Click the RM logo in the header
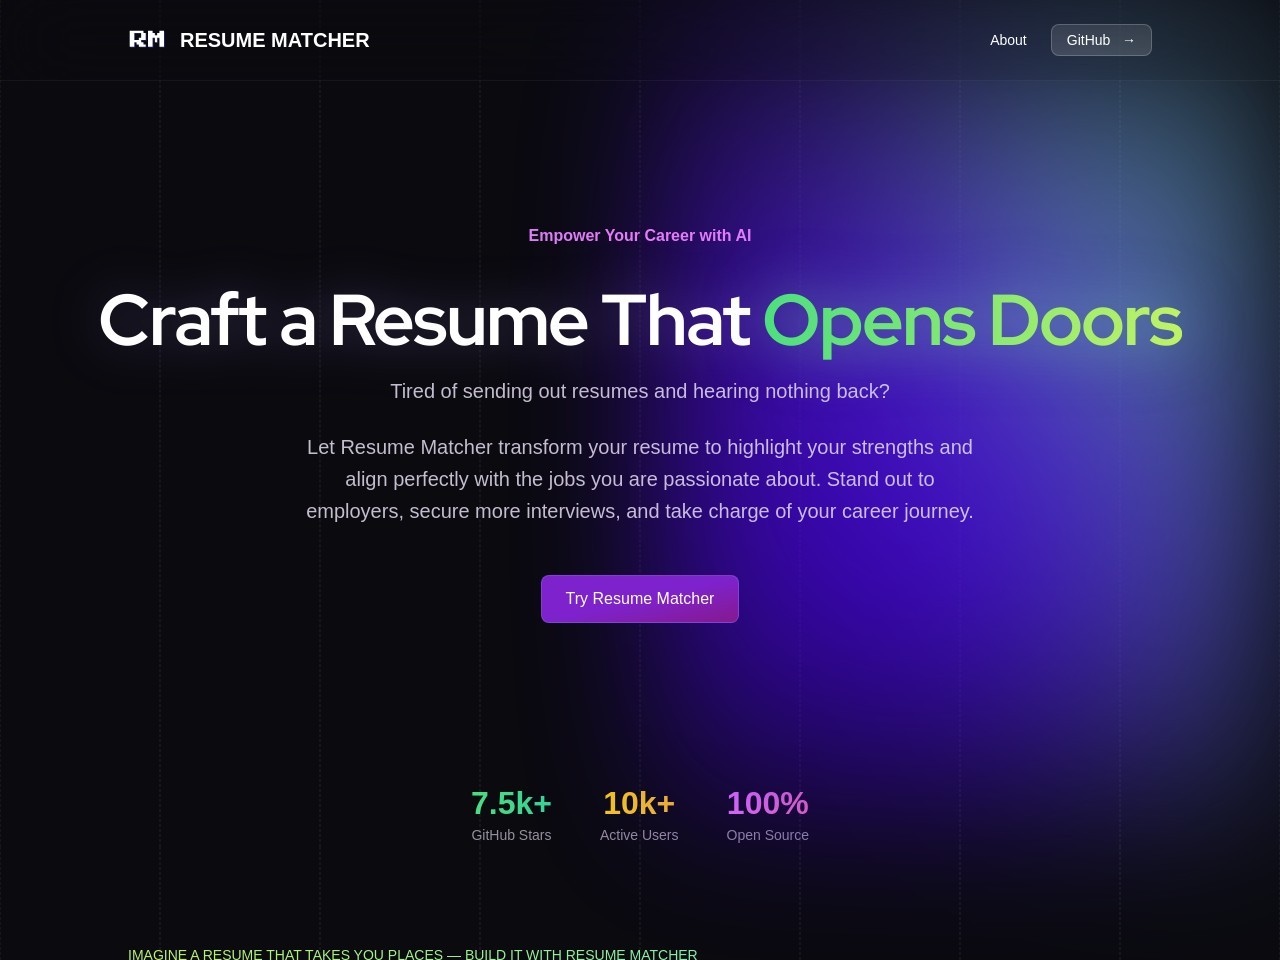 coord(146,39)
